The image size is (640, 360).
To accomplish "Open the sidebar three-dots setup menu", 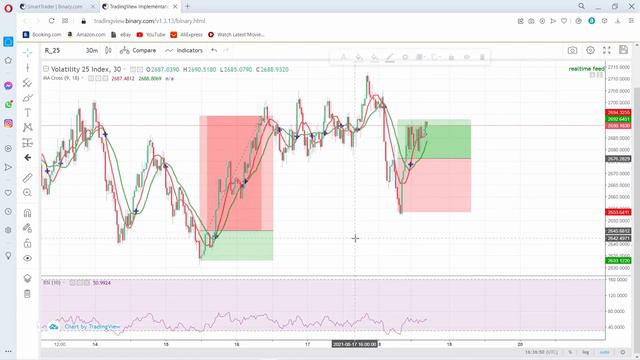I will point(8,351).
